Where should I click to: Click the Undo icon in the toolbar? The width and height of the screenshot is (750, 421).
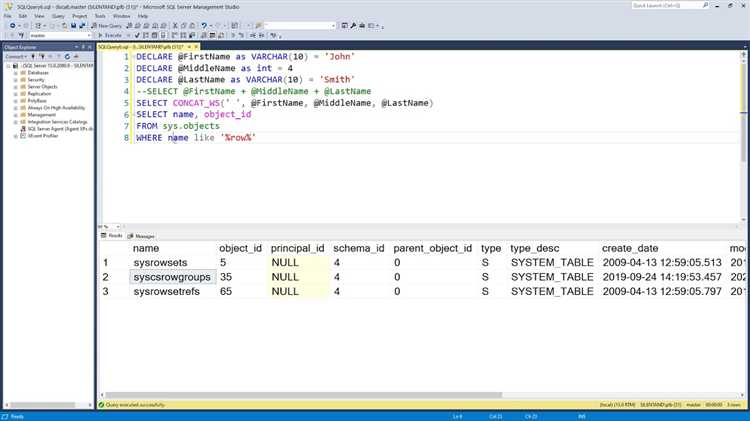[204, 25]
